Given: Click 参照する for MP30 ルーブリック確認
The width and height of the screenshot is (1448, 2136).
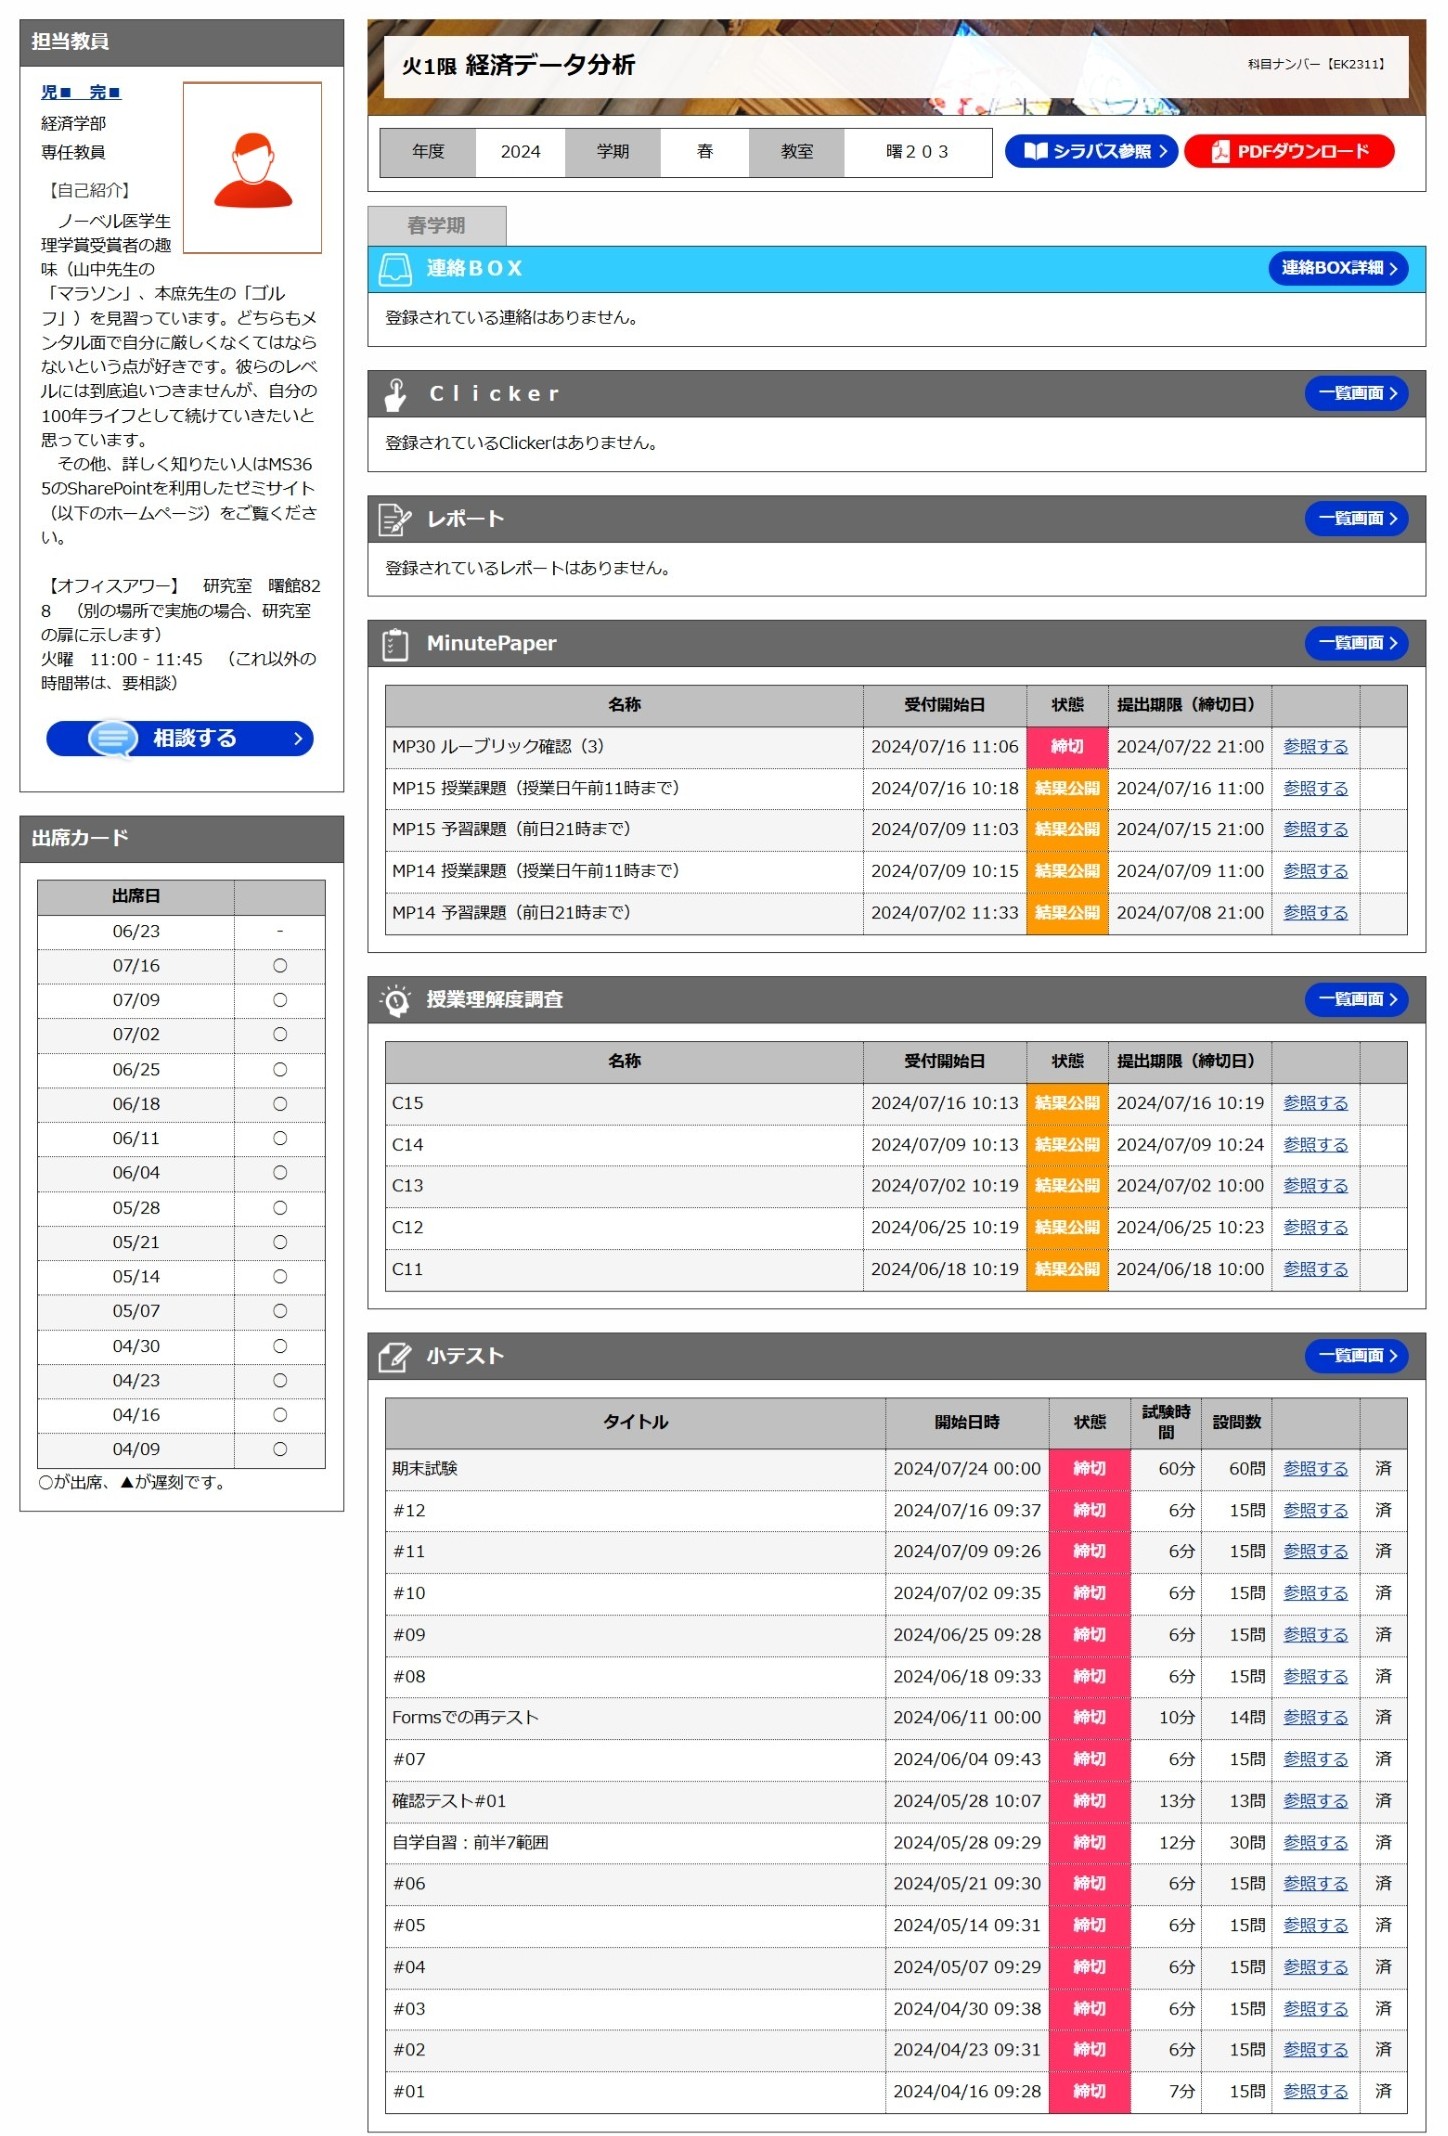Looking at the screenshot, I should click(1315, 747).
